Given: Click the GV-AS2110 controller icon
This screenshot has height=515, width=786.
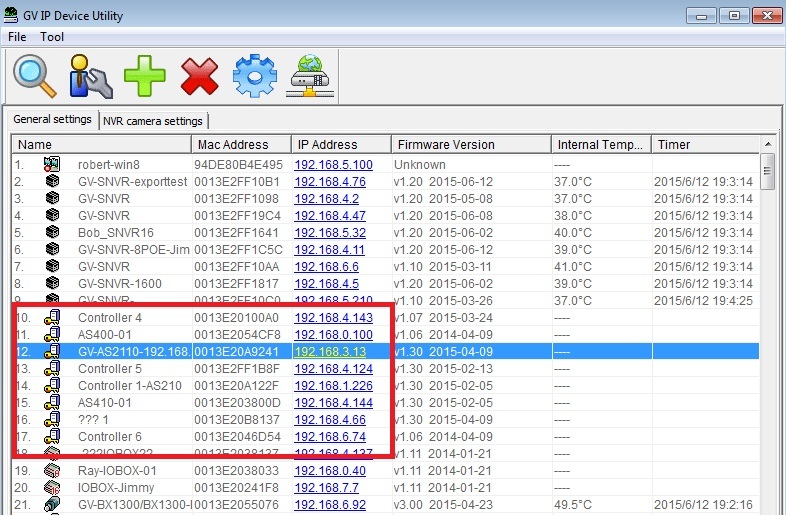Looking at the screenshot, I should pos(52,352).
